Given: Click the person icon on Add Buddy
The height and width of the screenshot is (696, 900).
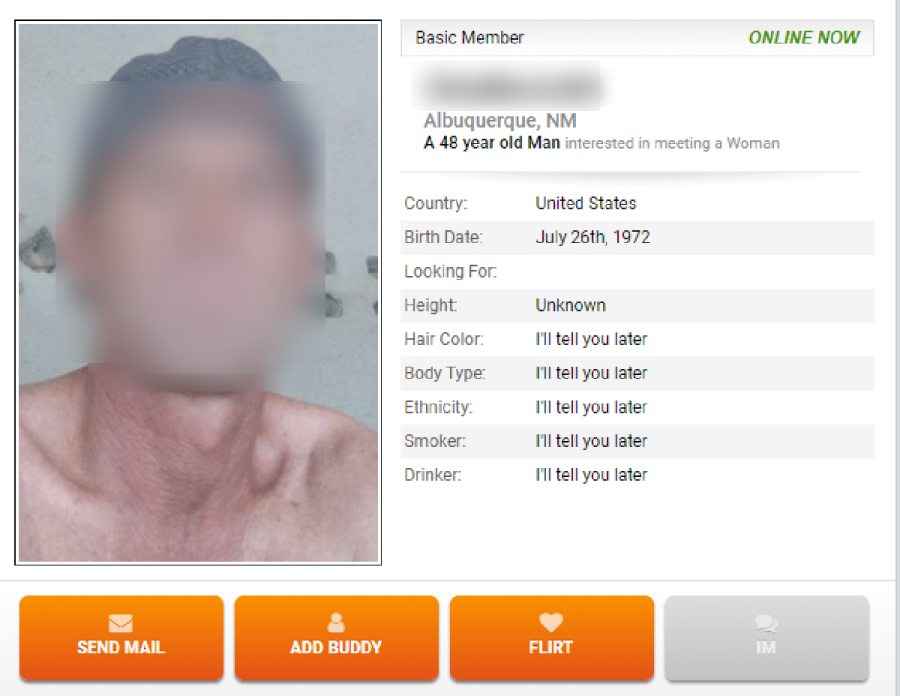Looking at the screenshot, I should click(336, 623).
